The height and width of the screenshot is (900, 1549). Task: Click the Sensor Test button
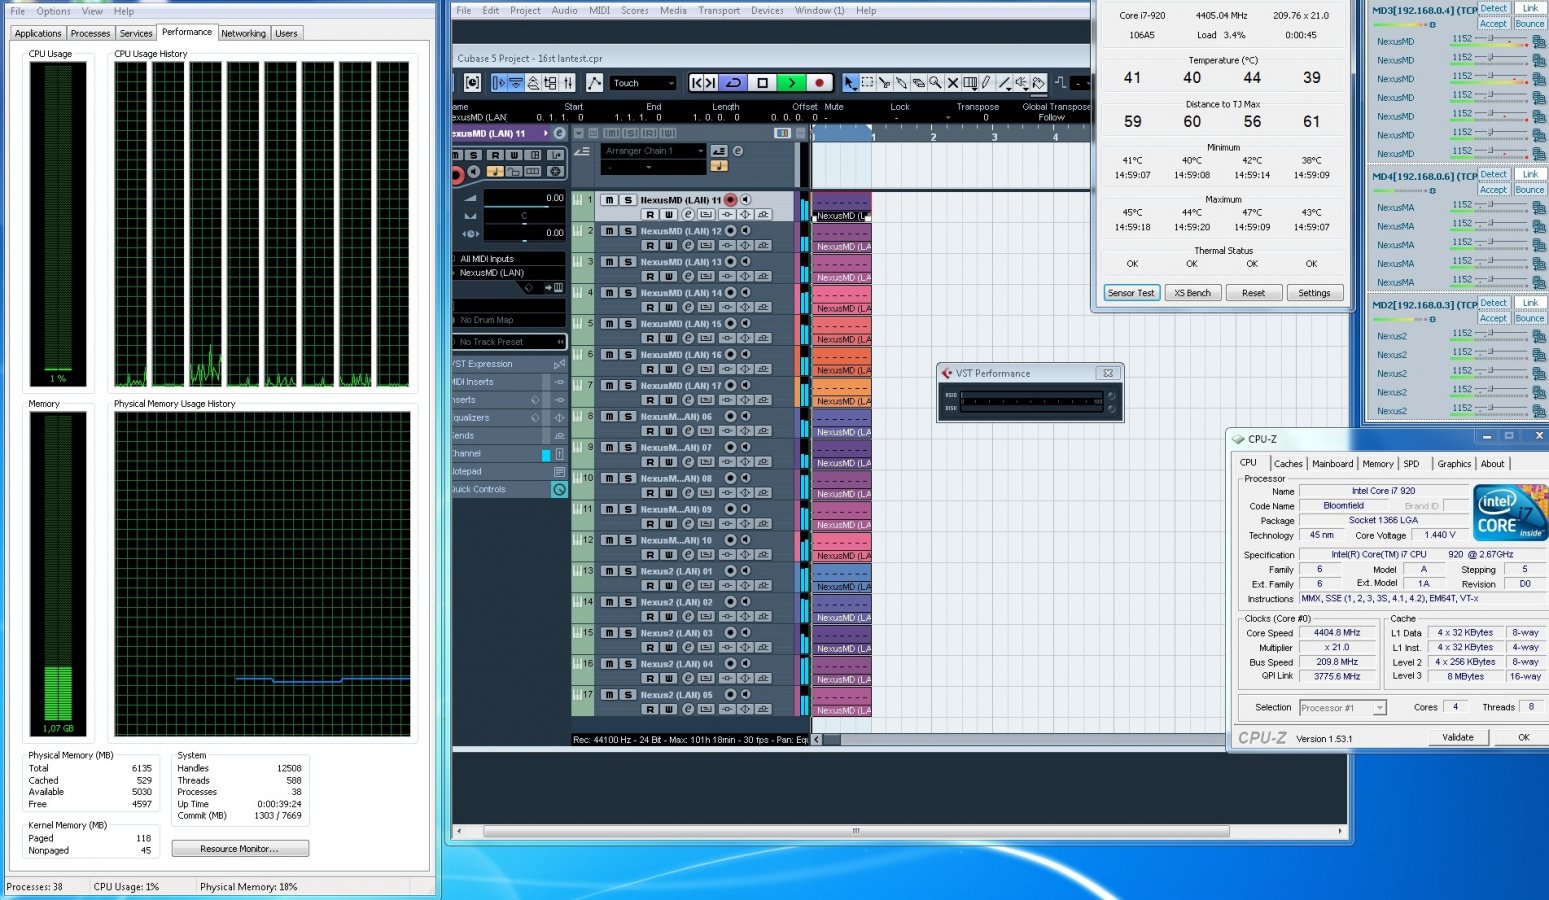pyautogui.click(x=1131, y=293)
